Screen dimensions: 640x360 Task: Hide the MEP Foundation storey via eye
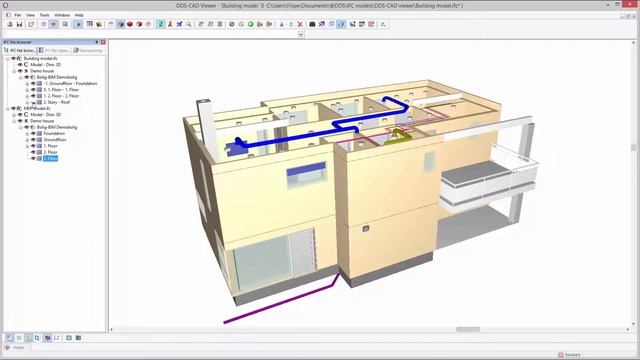click(33, 133)
